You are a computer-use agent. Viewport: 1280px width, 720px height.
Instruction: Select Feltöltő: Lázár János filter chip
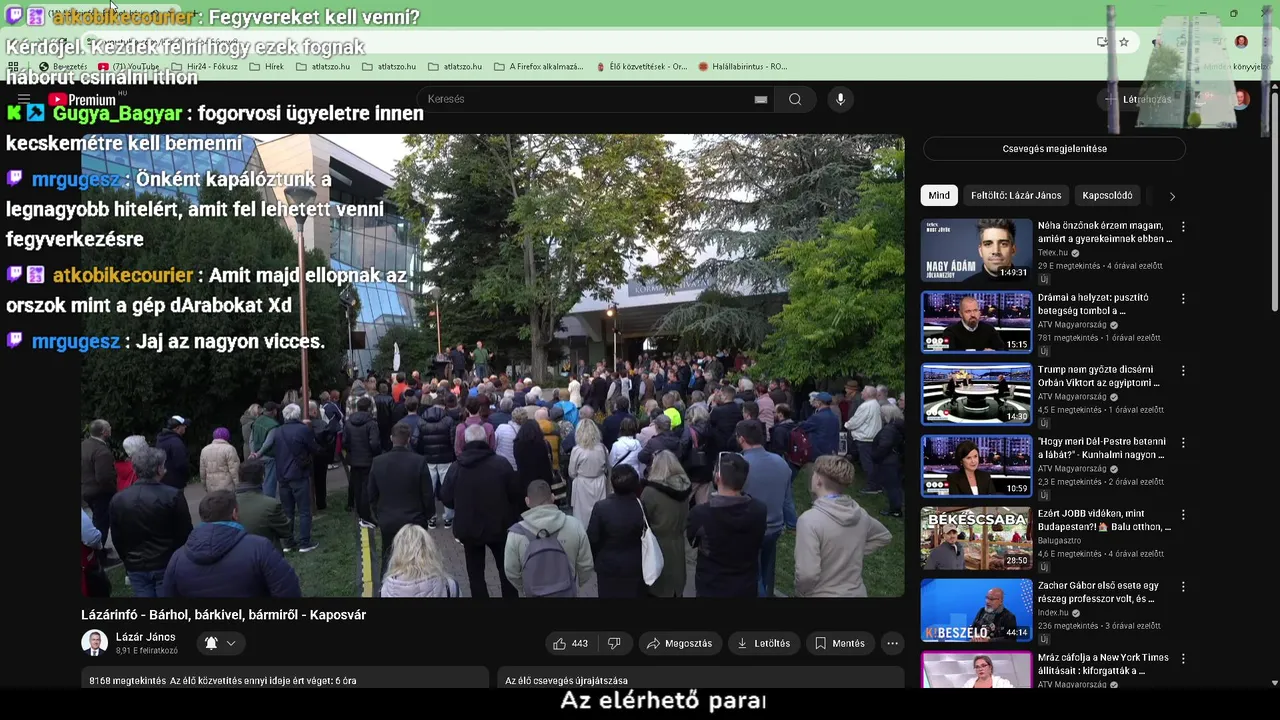tap(1016, 195)
